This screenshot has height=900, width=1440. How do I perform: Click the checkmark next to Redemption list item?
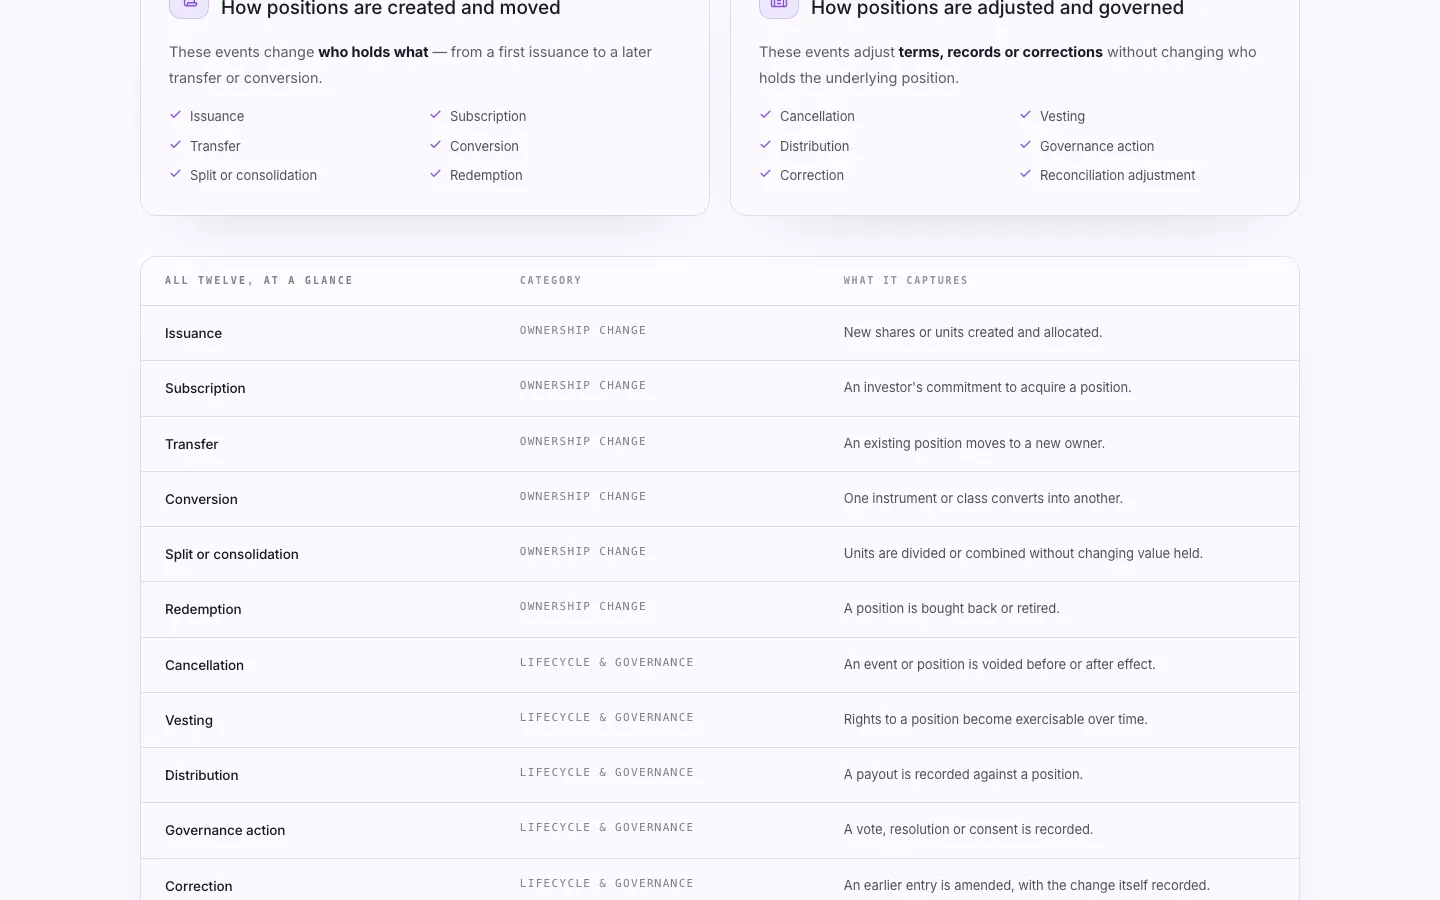click(x=436, y=174)
